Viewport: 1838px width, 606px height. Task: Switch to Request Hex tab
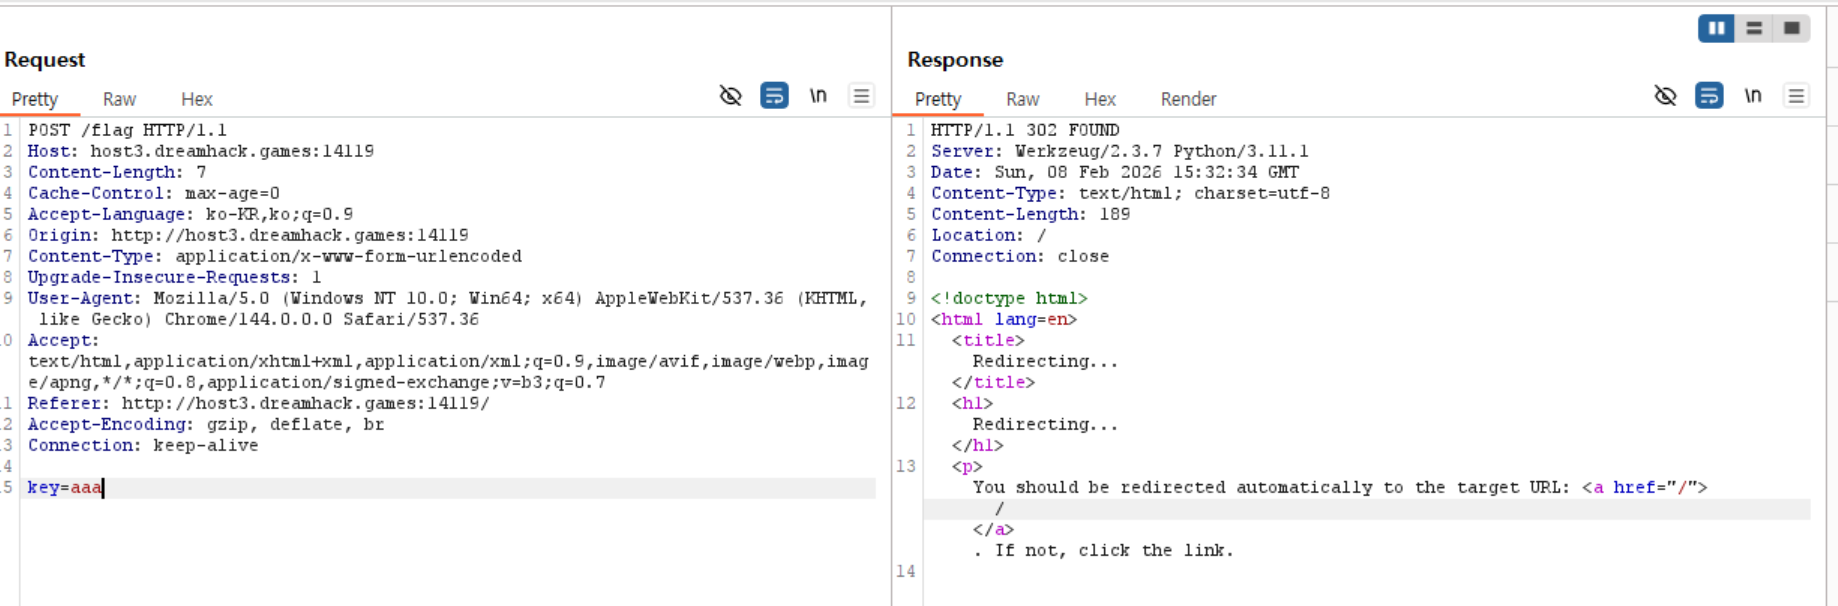point(196,99)
